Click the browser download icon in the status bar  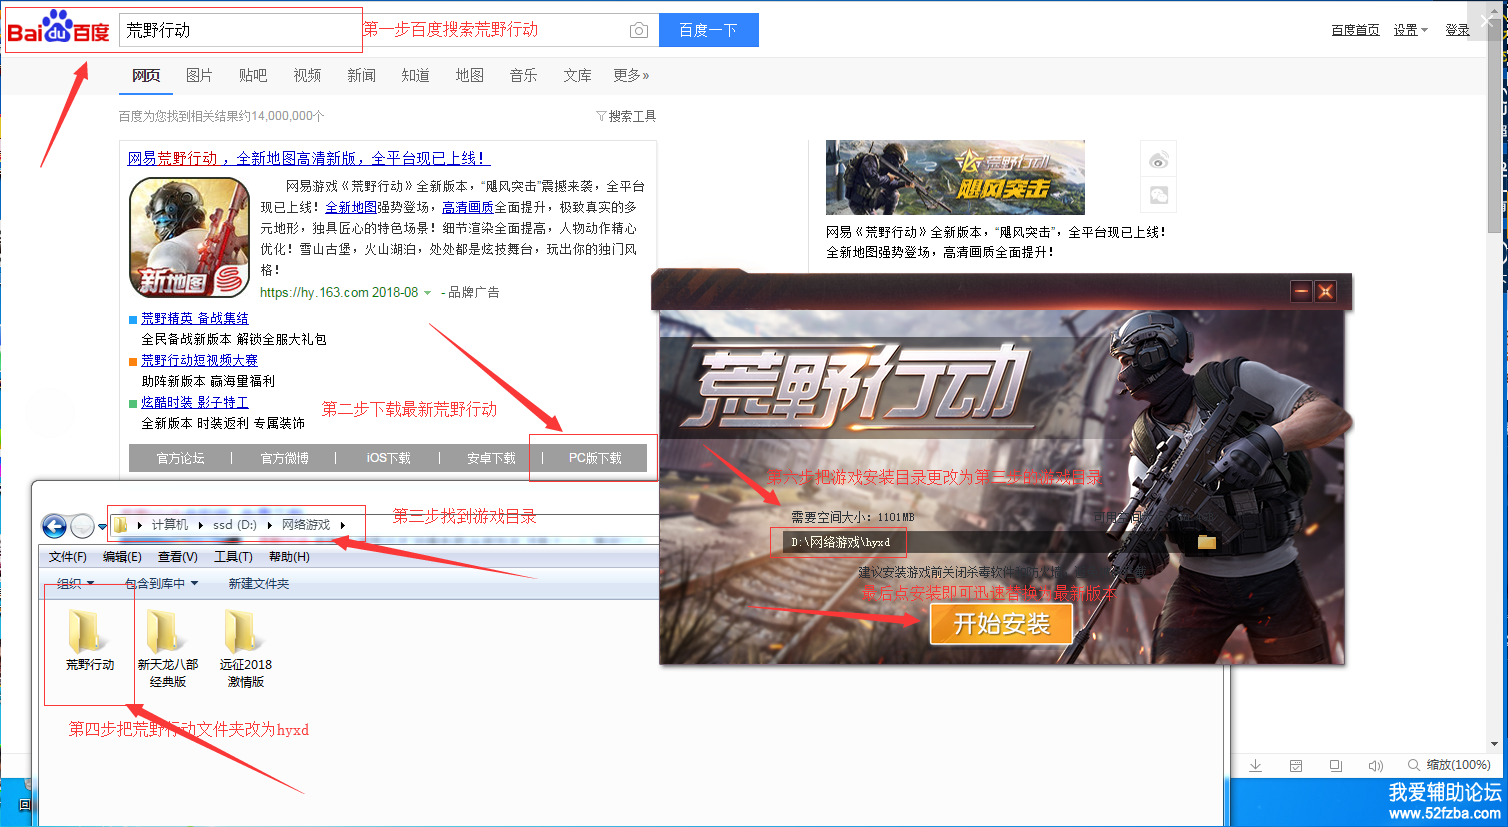click(1256, 766)
